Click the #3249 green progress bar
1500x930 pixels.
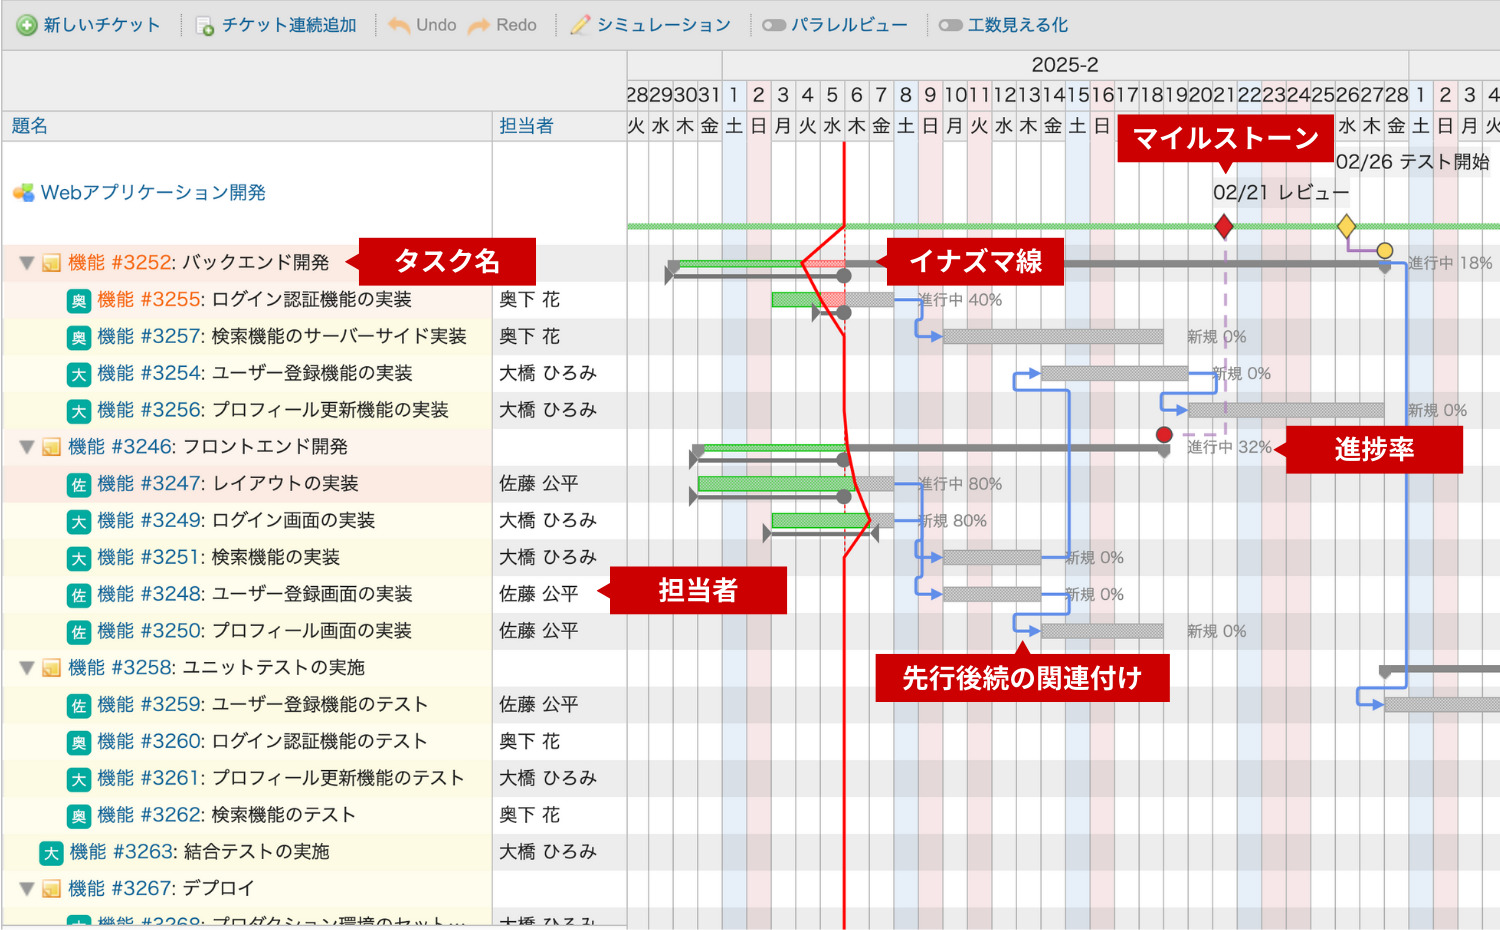coord(820,520)
